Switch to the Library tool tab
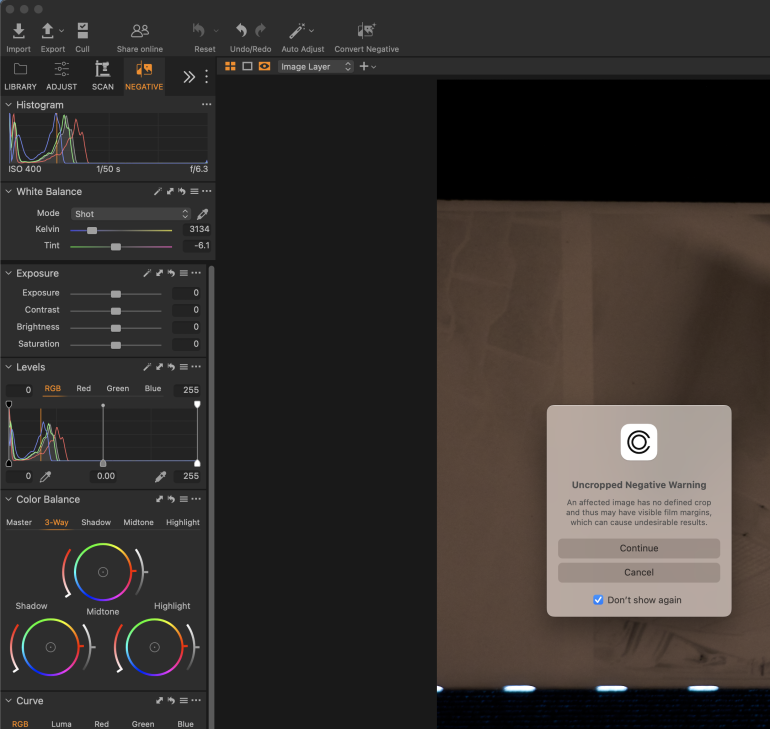 20,76
